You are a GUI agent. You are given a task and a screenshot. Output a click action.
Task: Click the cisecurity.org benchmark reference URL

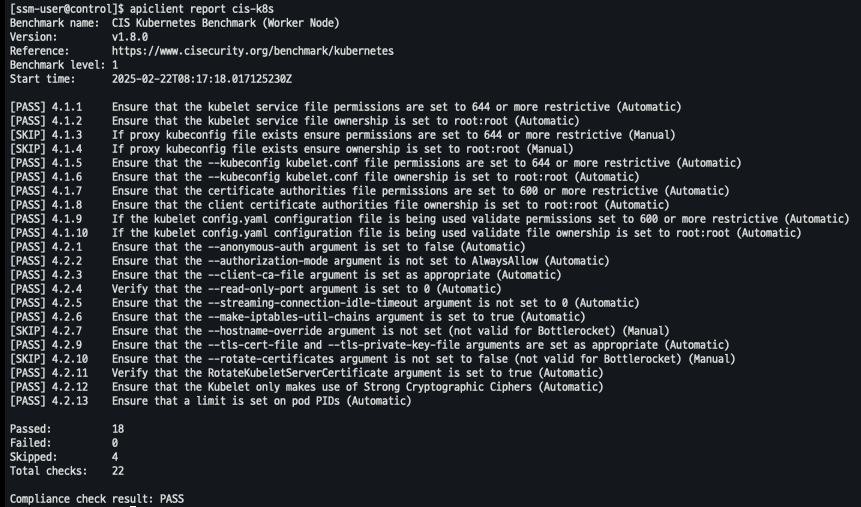coord(252,50)
